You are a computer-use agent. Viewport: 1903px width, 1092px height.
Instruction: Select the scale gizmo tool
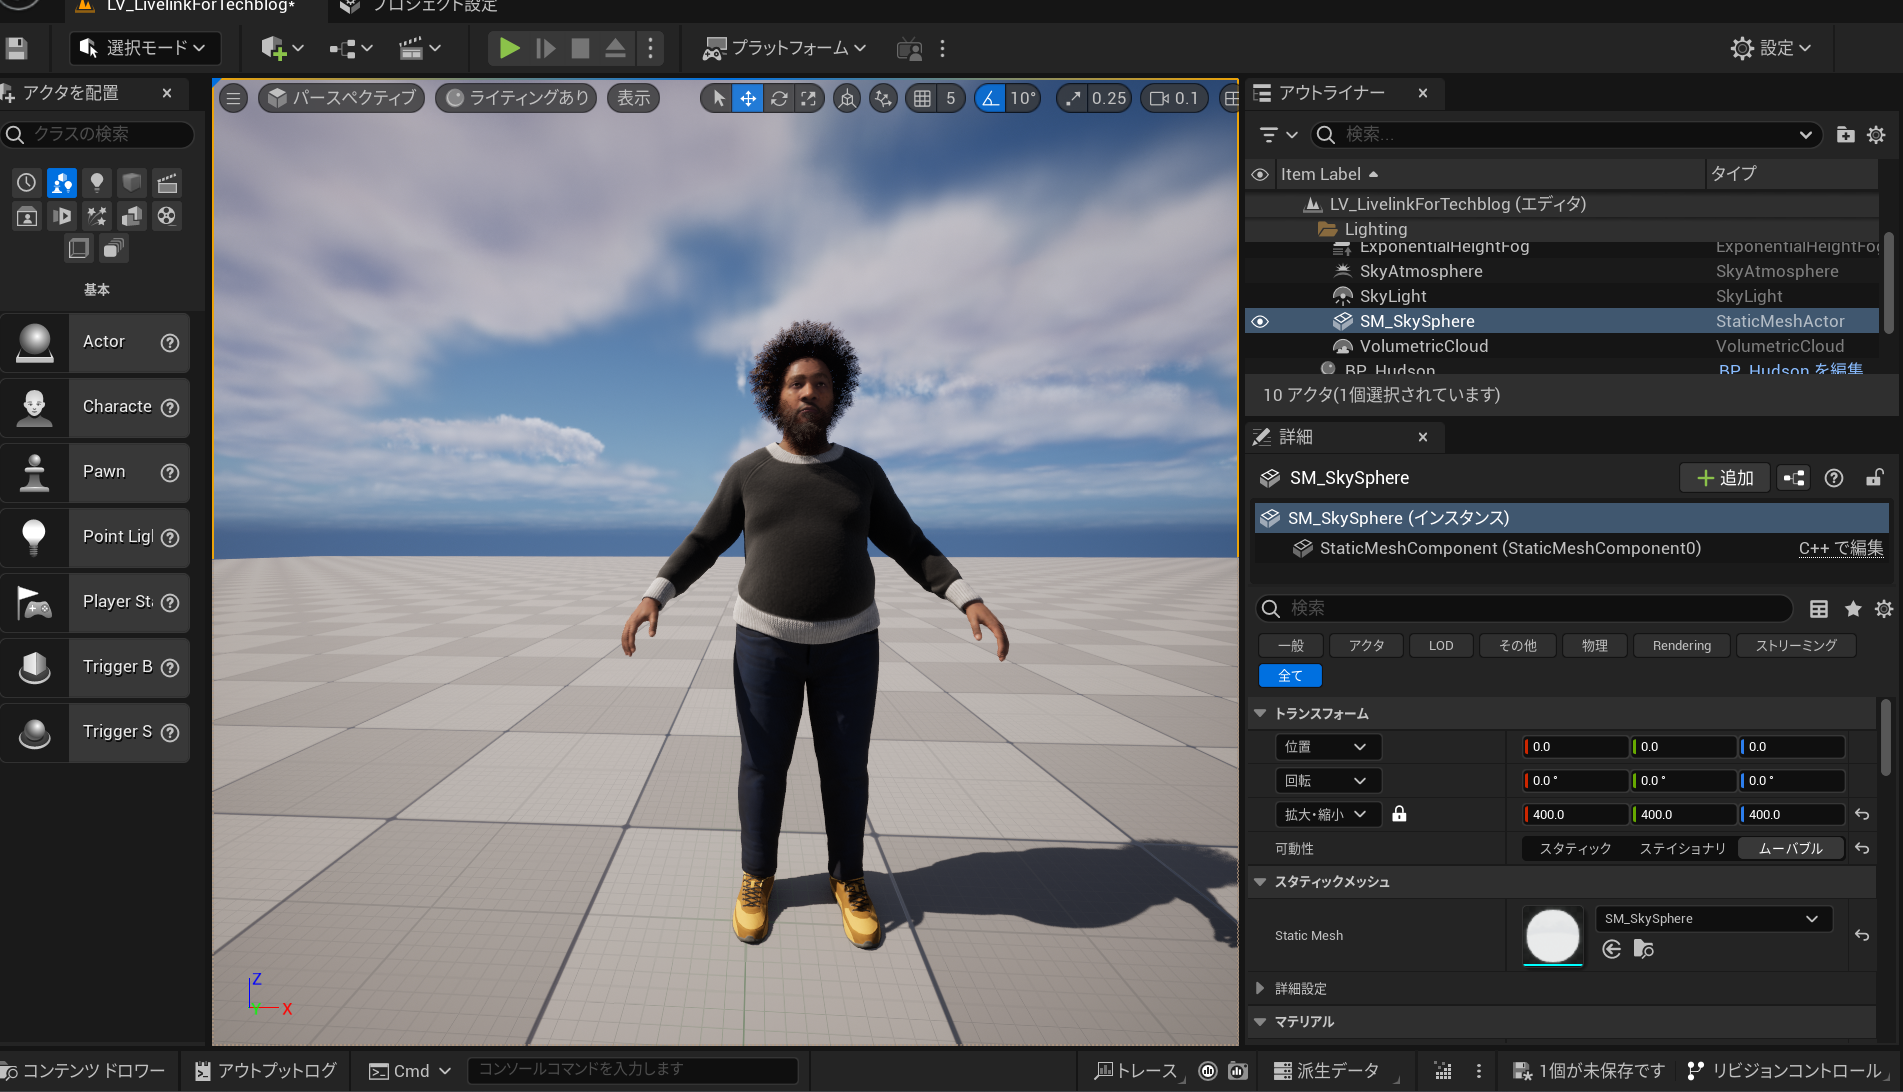pyautogui.click(x=808, y=98)
